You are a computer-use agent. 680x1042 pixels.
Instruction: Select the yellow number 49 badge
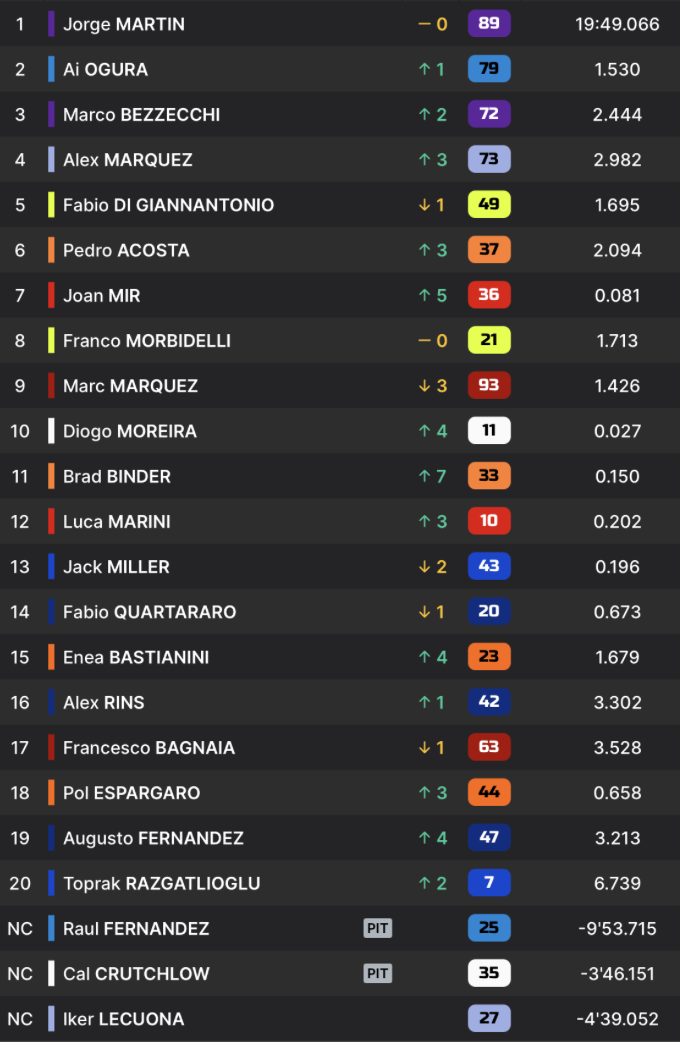point(489,204)
